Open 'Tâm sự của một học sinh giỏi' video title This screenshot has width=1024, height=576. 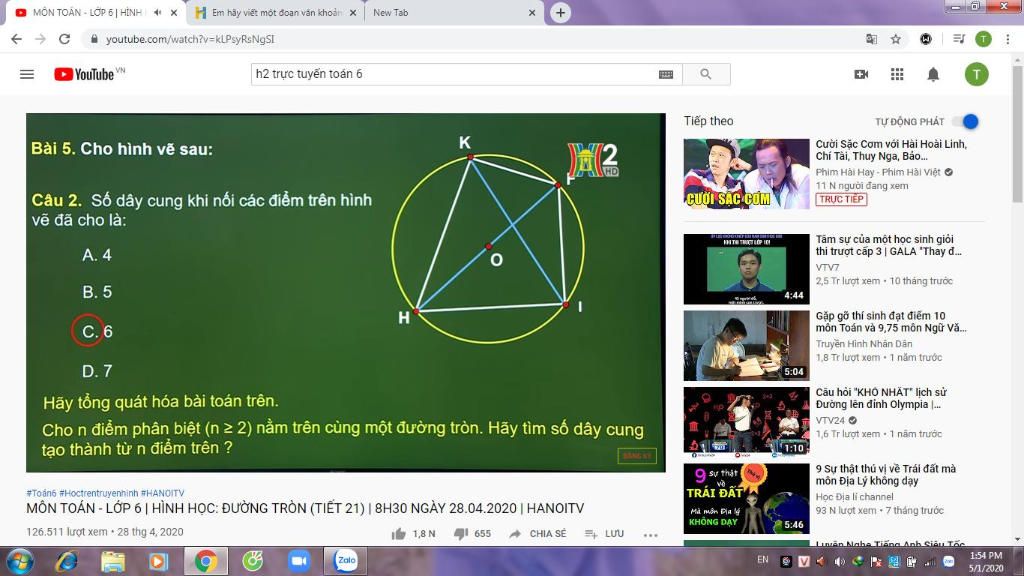click(x=888, y=245)
